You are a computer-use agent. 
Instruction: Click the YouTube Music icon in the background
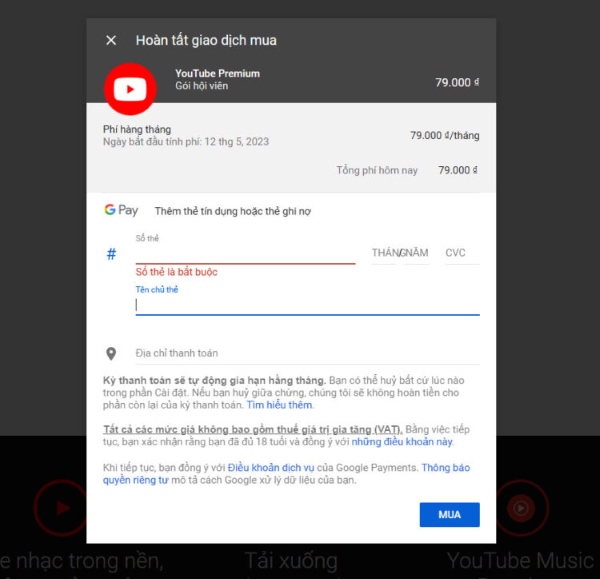click(x=521, y=508)
